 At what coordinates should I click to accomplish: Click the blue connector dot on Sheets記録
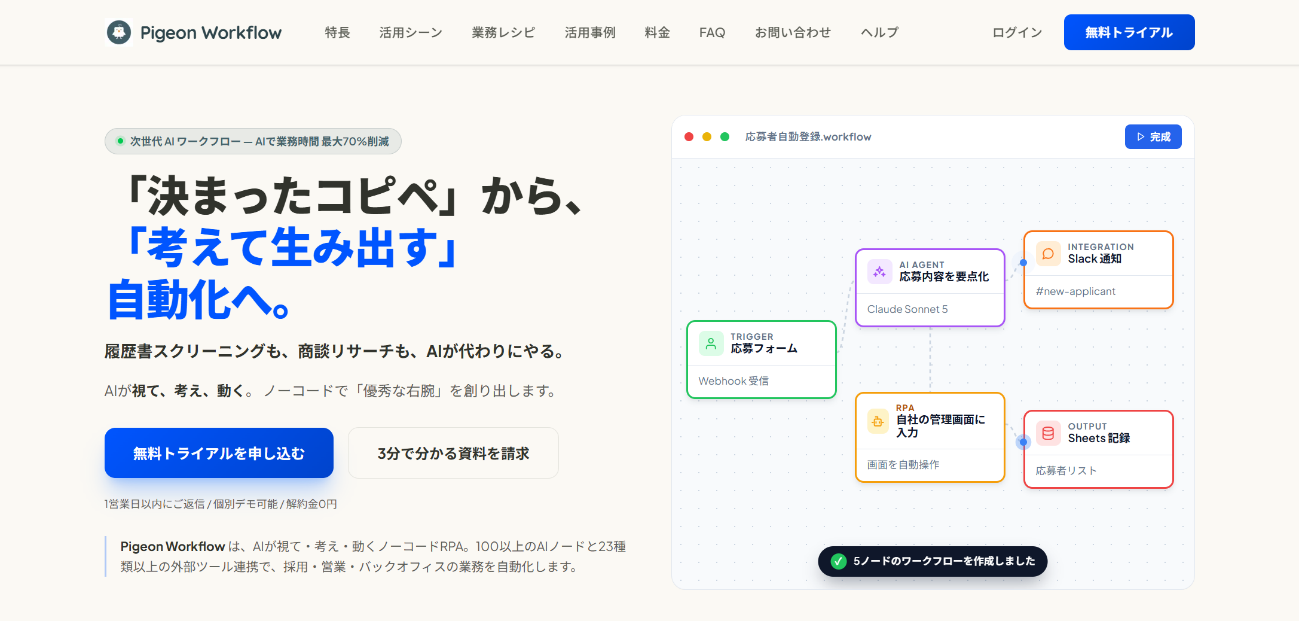1023,442
